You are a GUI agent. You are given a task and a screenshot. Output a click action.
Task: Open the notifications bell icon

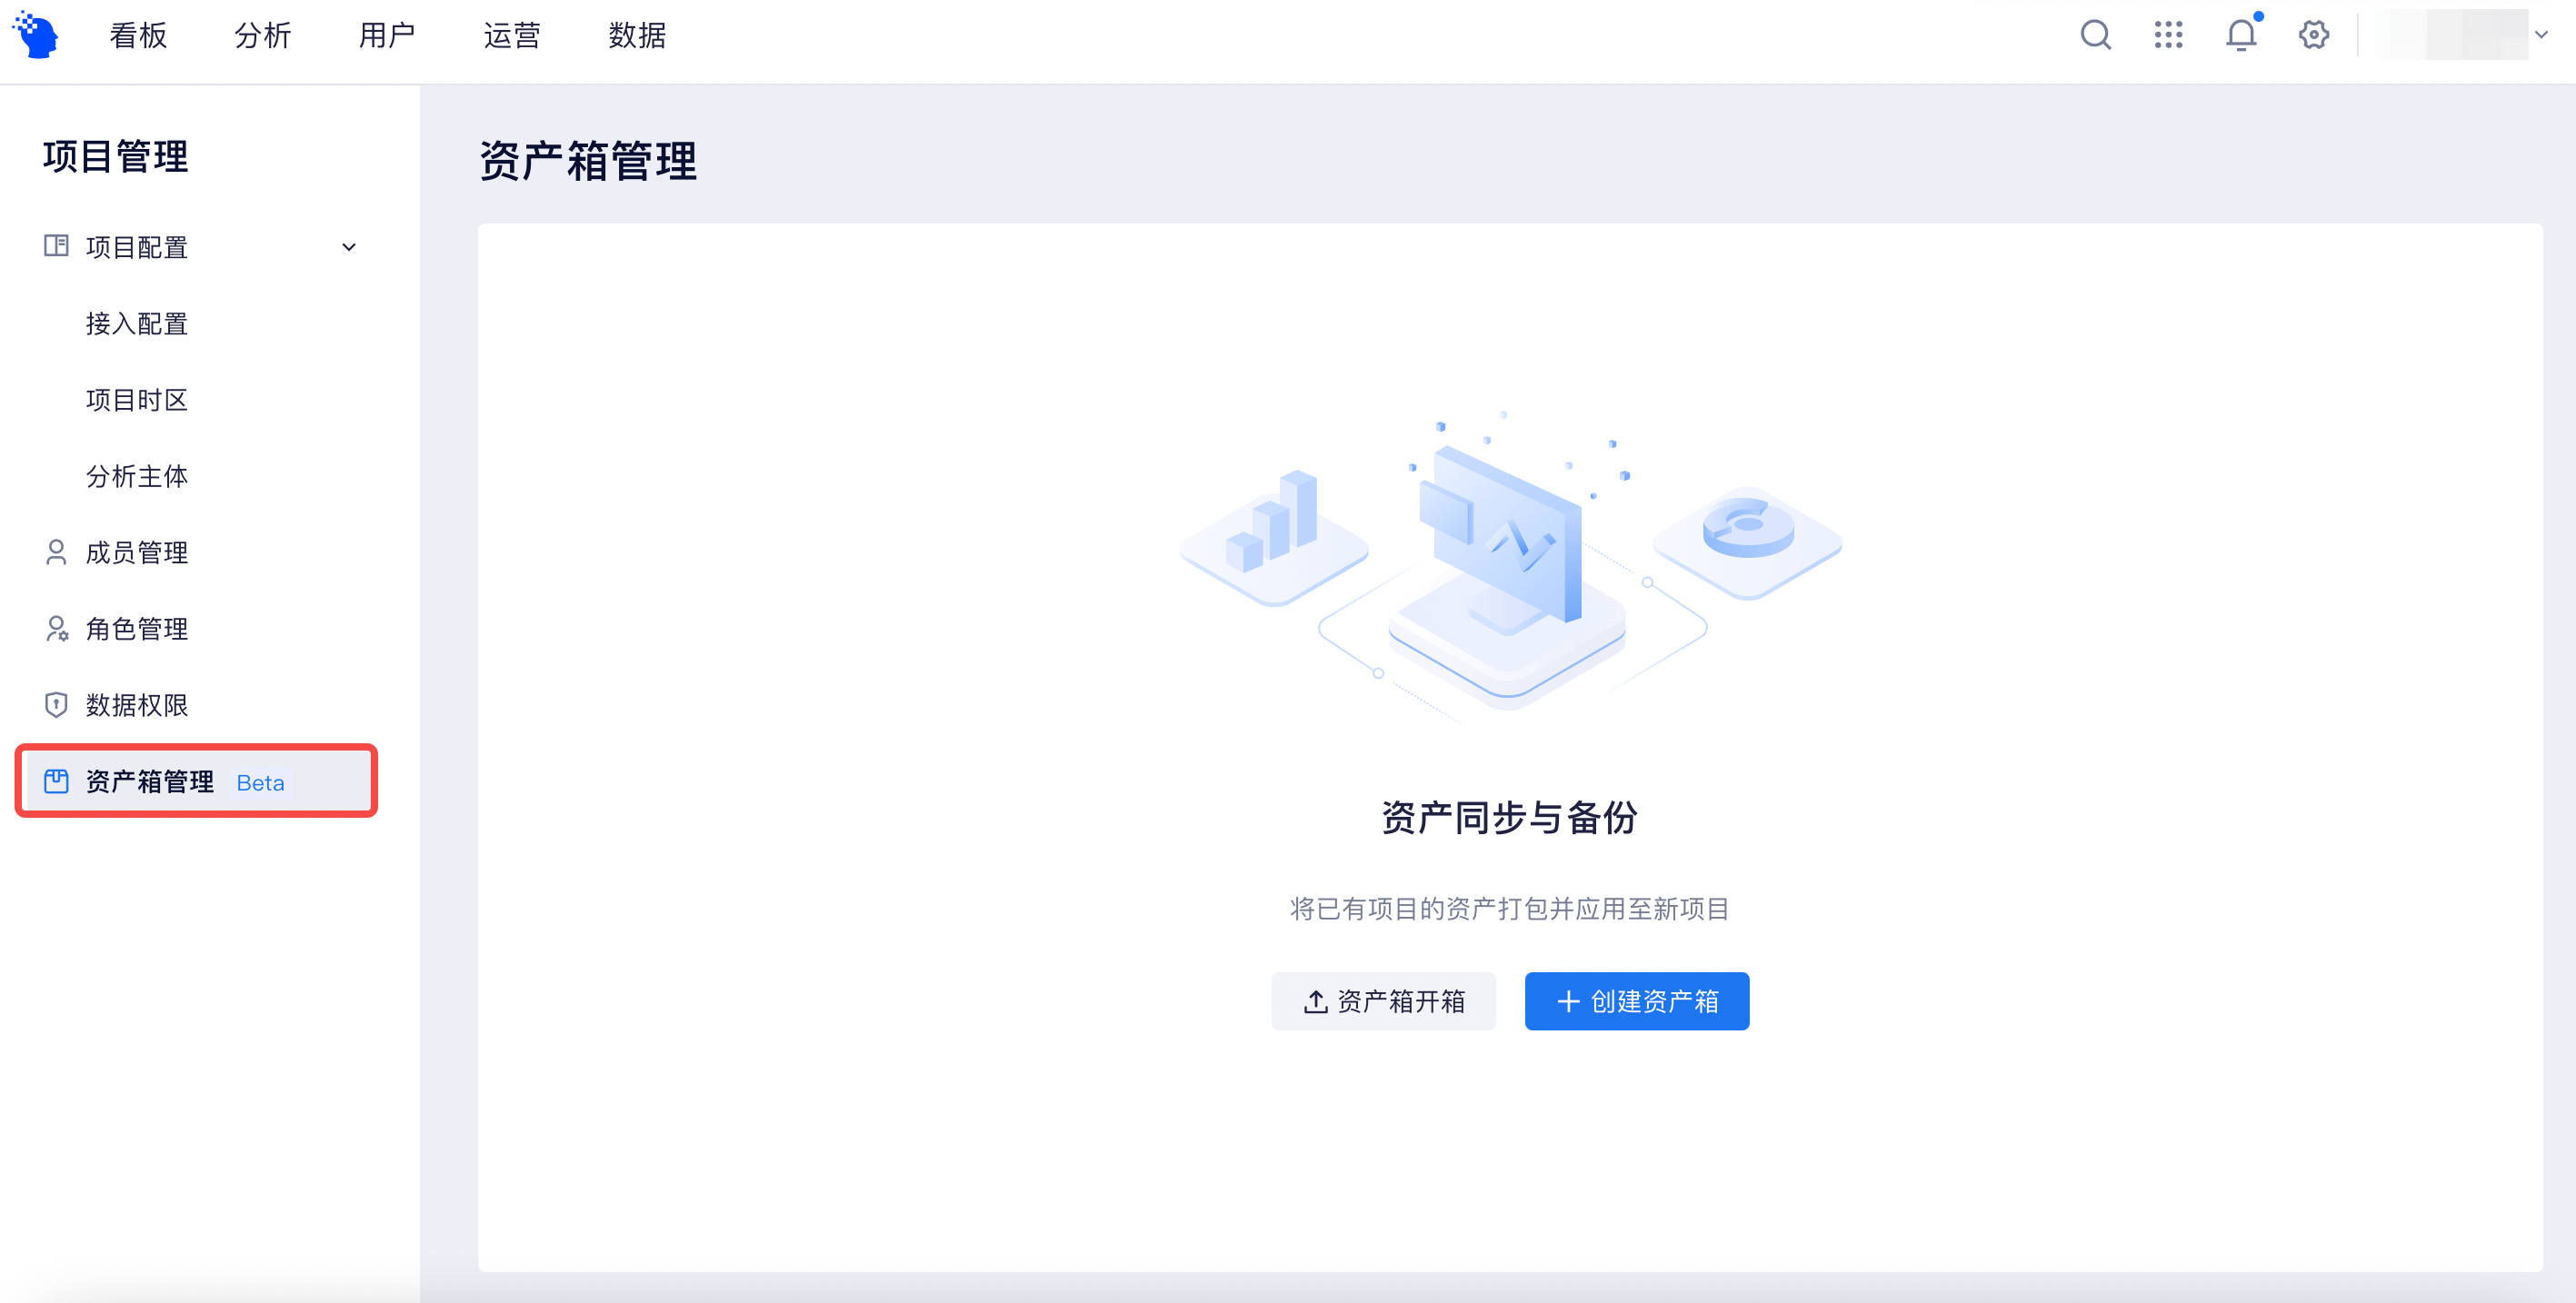point(2241,35)
